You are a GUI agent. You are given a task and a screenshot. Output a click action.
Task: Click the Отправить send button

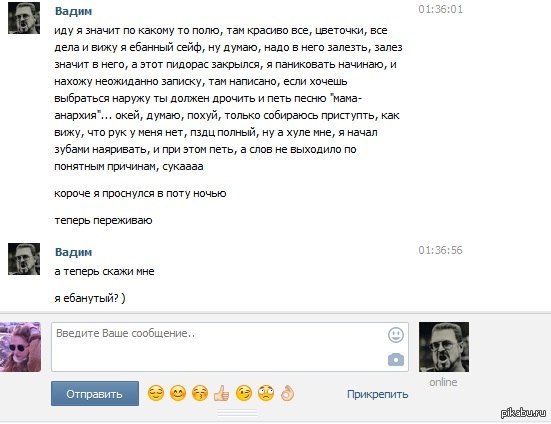point(95,394)
